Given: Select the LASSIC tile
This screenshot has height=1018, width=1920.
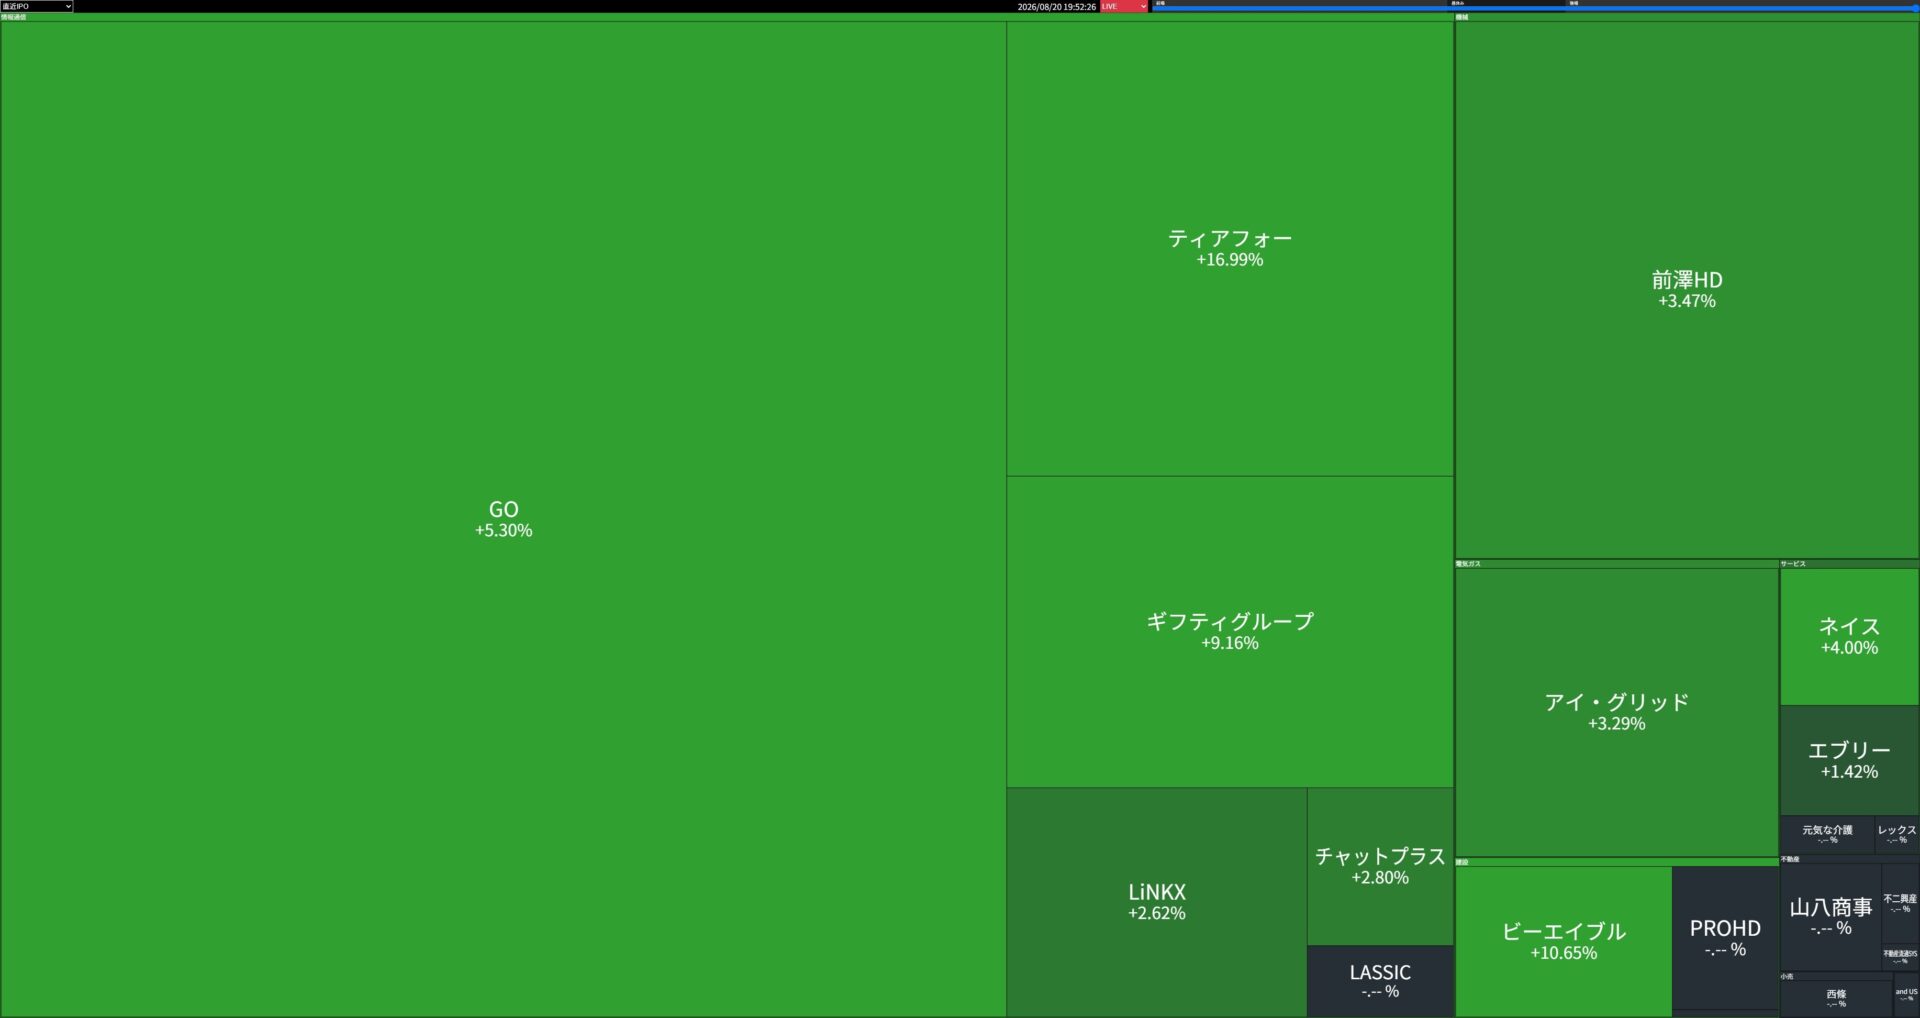Looking at the screenshot, I should [x=1380, y=981].
